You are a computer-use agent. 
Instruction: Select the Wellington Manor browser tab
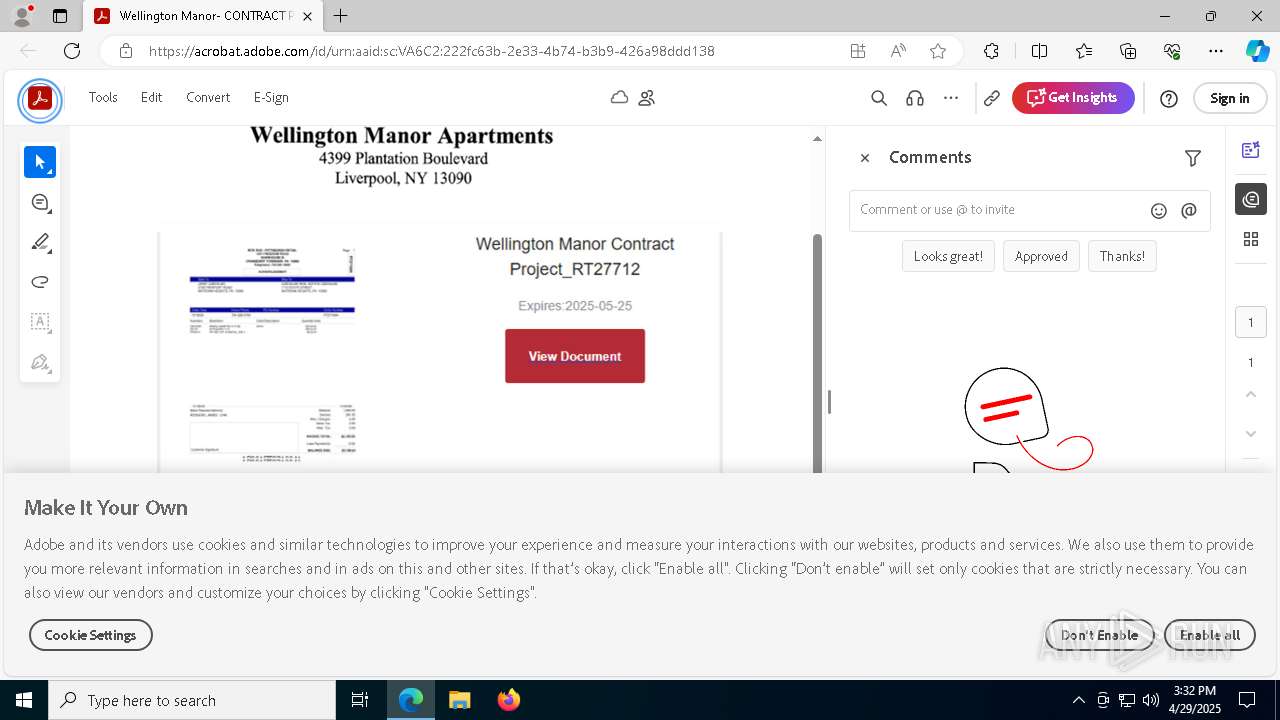point(203,16)
